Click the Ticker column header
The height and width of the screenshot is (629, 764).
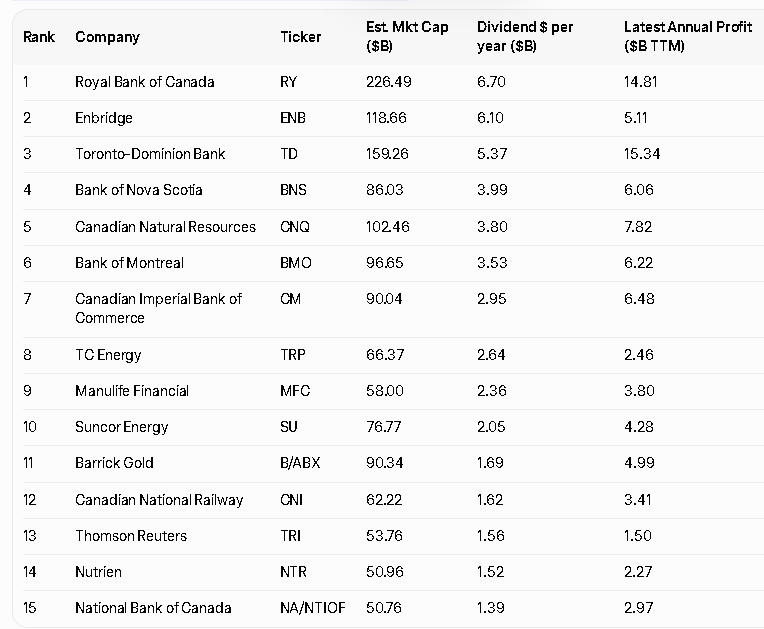tap(301, 37)
